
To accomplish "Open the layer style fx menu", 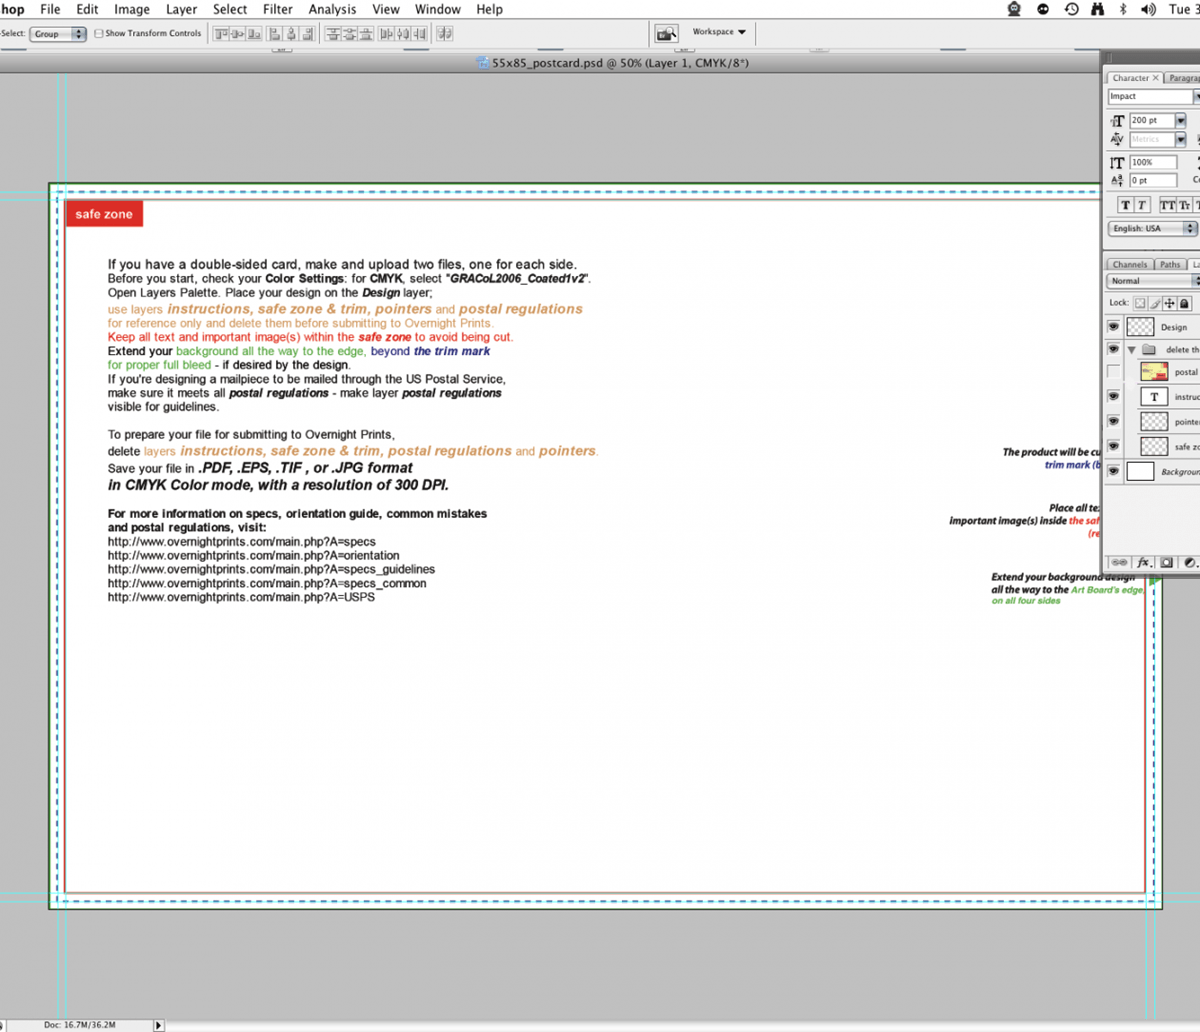I will [1144, 563].
